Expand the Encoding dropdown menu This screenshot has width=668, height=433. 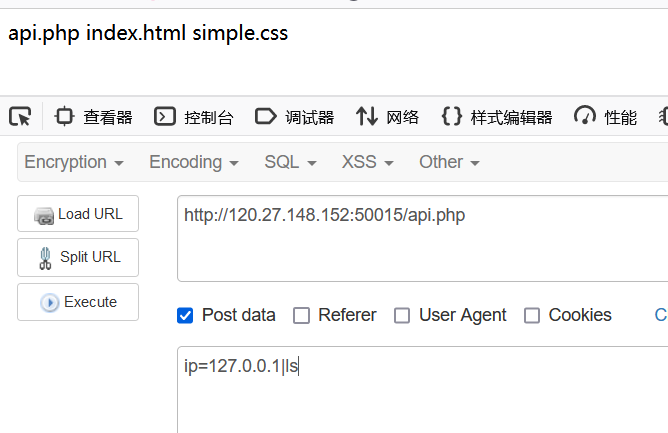[x=194, y=162]
